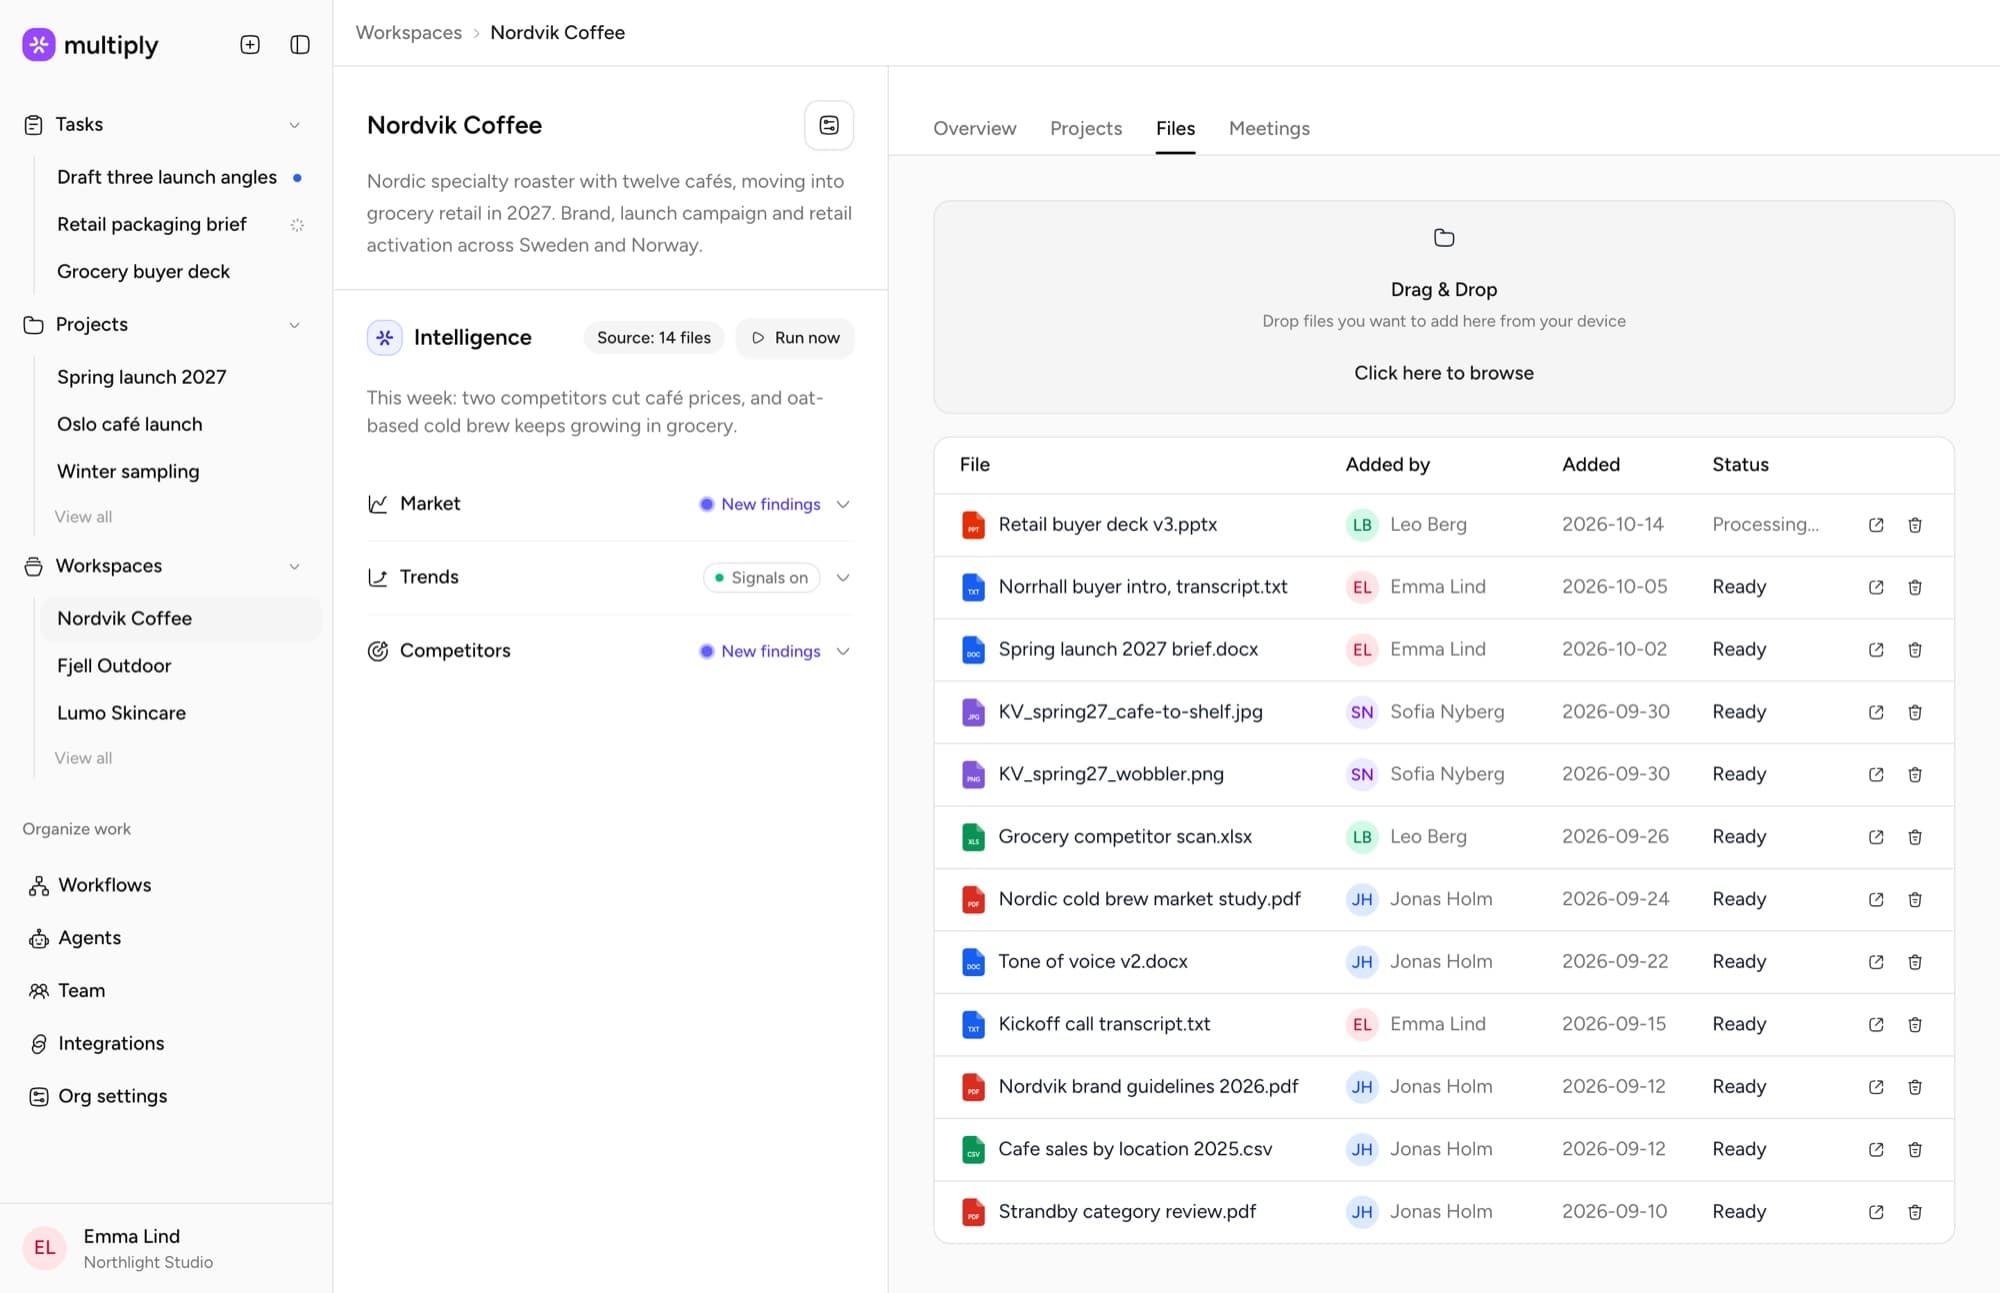Click the Run now button
Image resolution: width=2000 pixels, height=1293 pixels.
pos(795,338)
